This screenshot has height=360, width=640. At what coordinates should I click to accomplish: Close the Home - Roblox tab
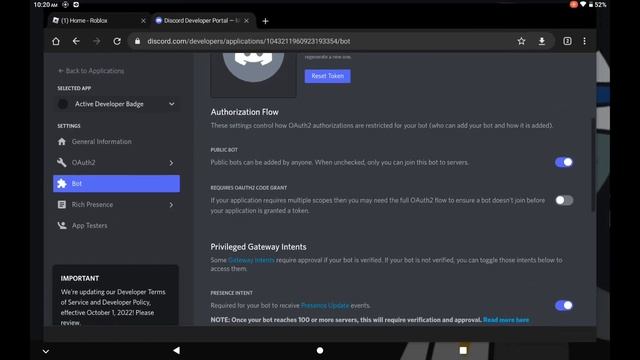point(143,20)
